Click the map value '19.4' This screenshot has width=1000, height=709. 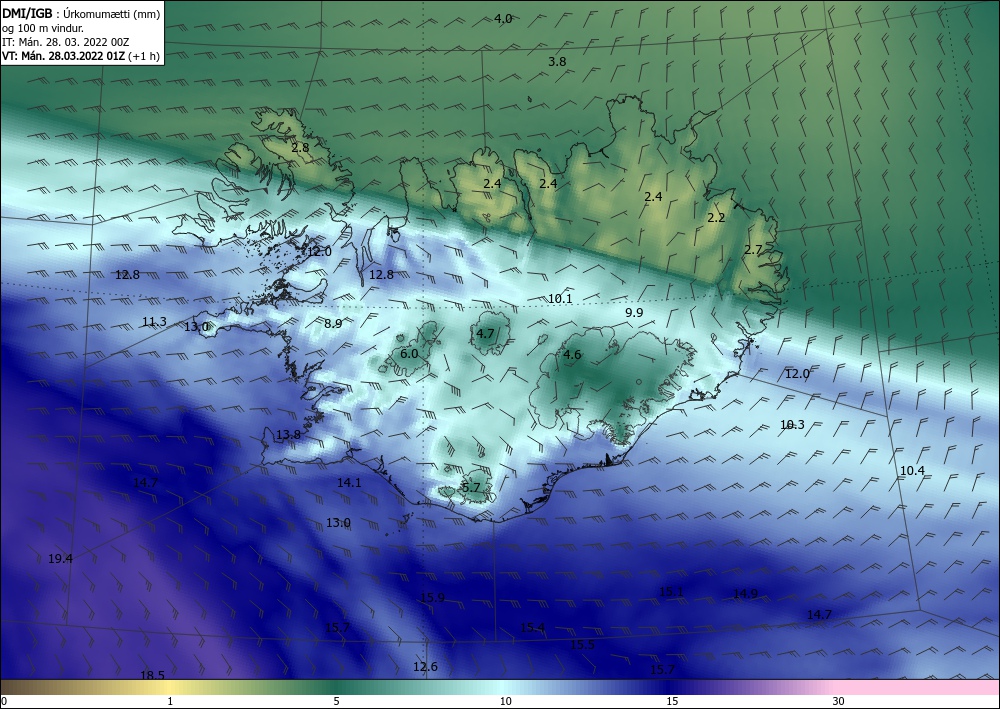(x=60, y=559)
